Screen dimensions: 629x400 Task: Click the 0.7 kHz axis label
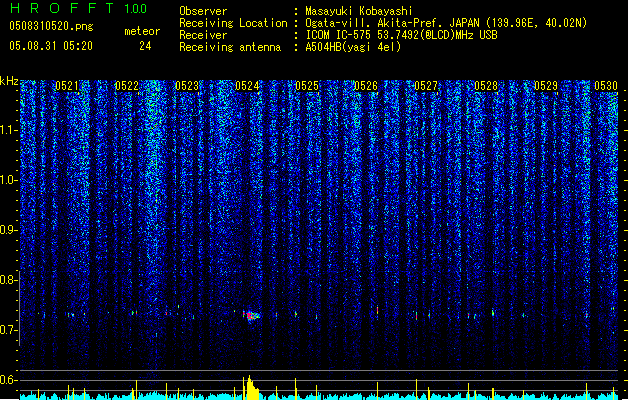tap(9, 330)
